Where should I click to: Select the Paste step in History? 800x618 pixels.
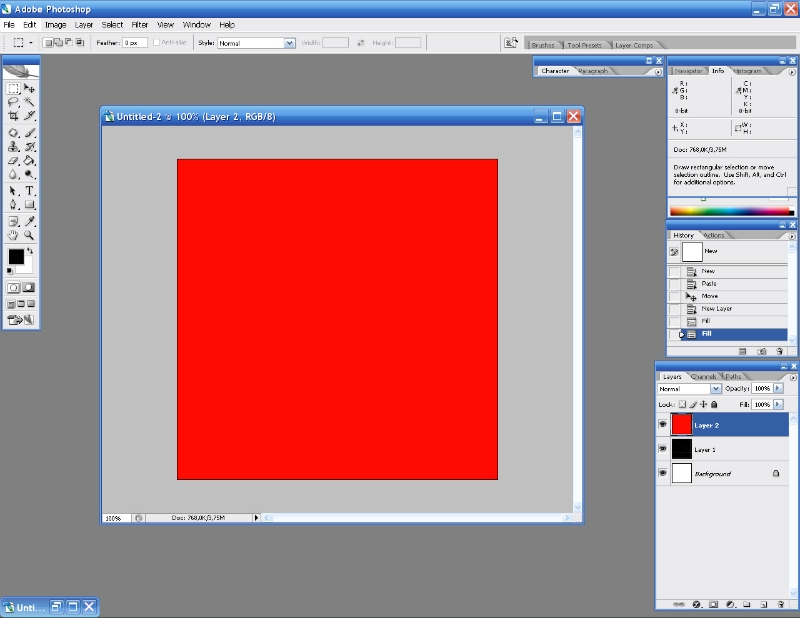pos(709,284)
